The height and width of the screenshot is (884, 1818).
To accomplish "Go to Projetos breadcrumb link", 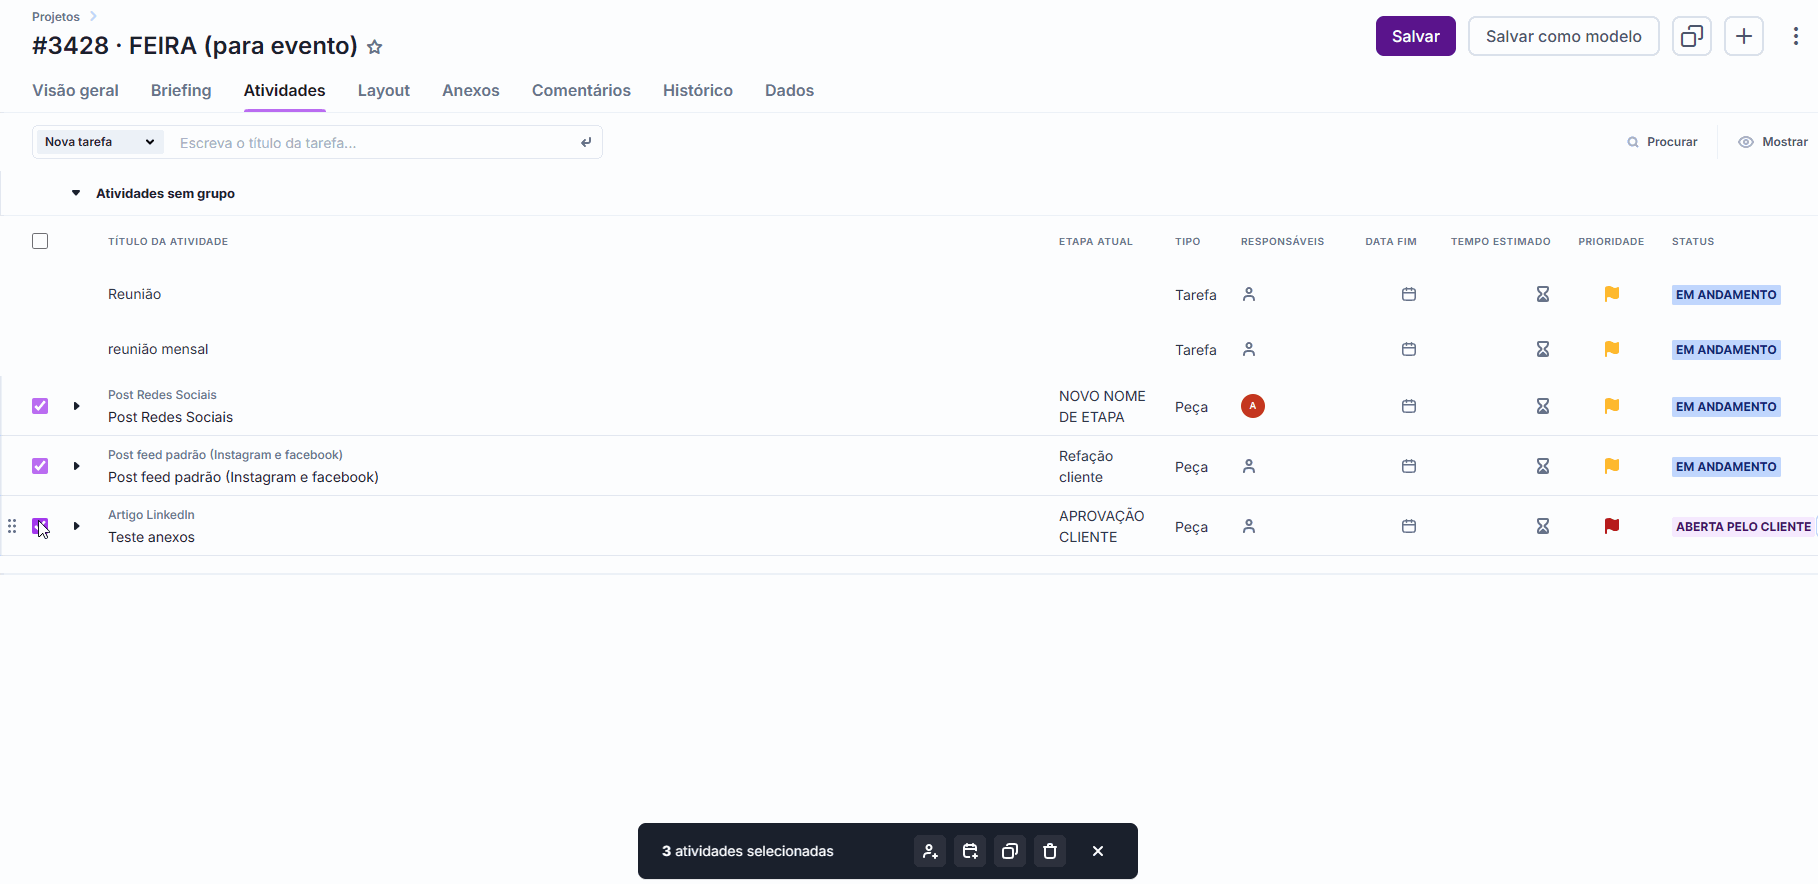I will pyautogui.click(x=56, y=17).
